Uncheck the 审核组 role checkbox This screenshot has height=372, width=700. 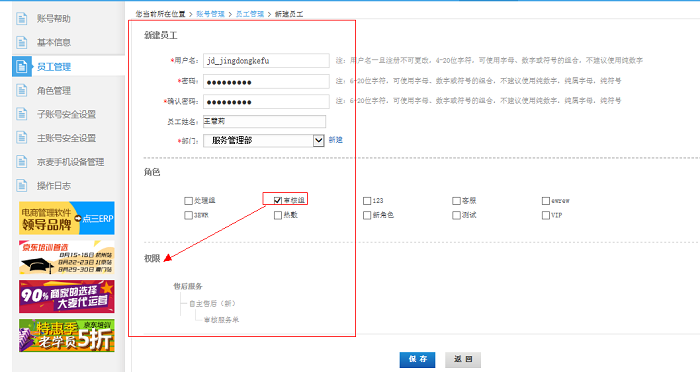pyautogui.click(x=278, y=201)
